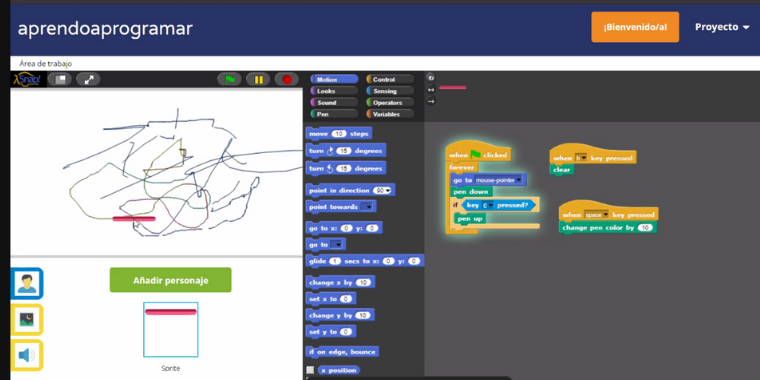Pause the project with yellow pause button
760x380 pixels.
click(x=258, y=79)
